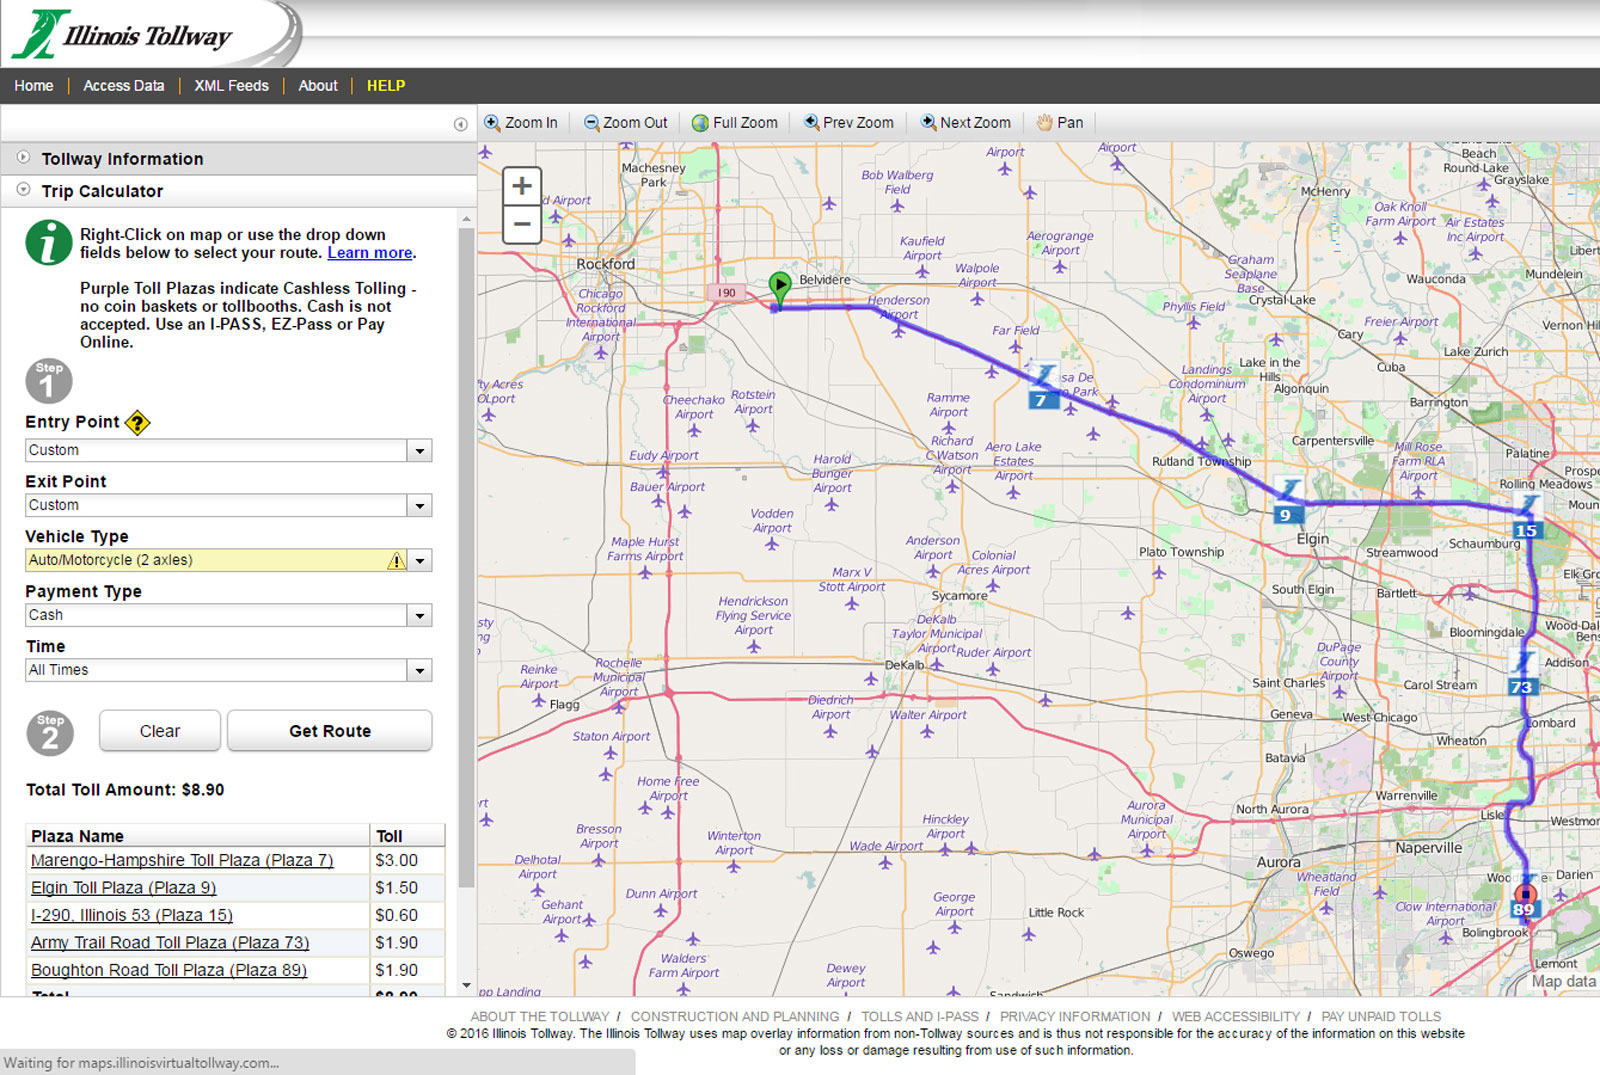Image resolution: width=1600 pixels, height=1075 pixels.
Task: Open I-290, Illinois 53 (Plaza 15) link
Action: [132, 916]
